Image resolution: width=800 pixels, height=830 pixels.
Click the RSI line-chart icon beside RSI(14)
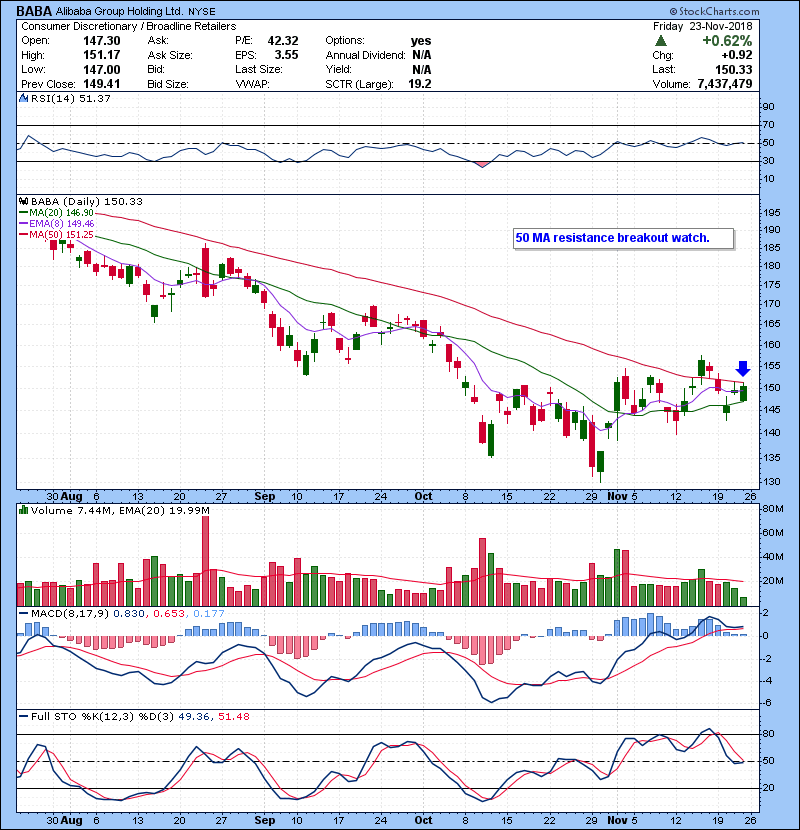pyautogui.click(x=23, y=98)
